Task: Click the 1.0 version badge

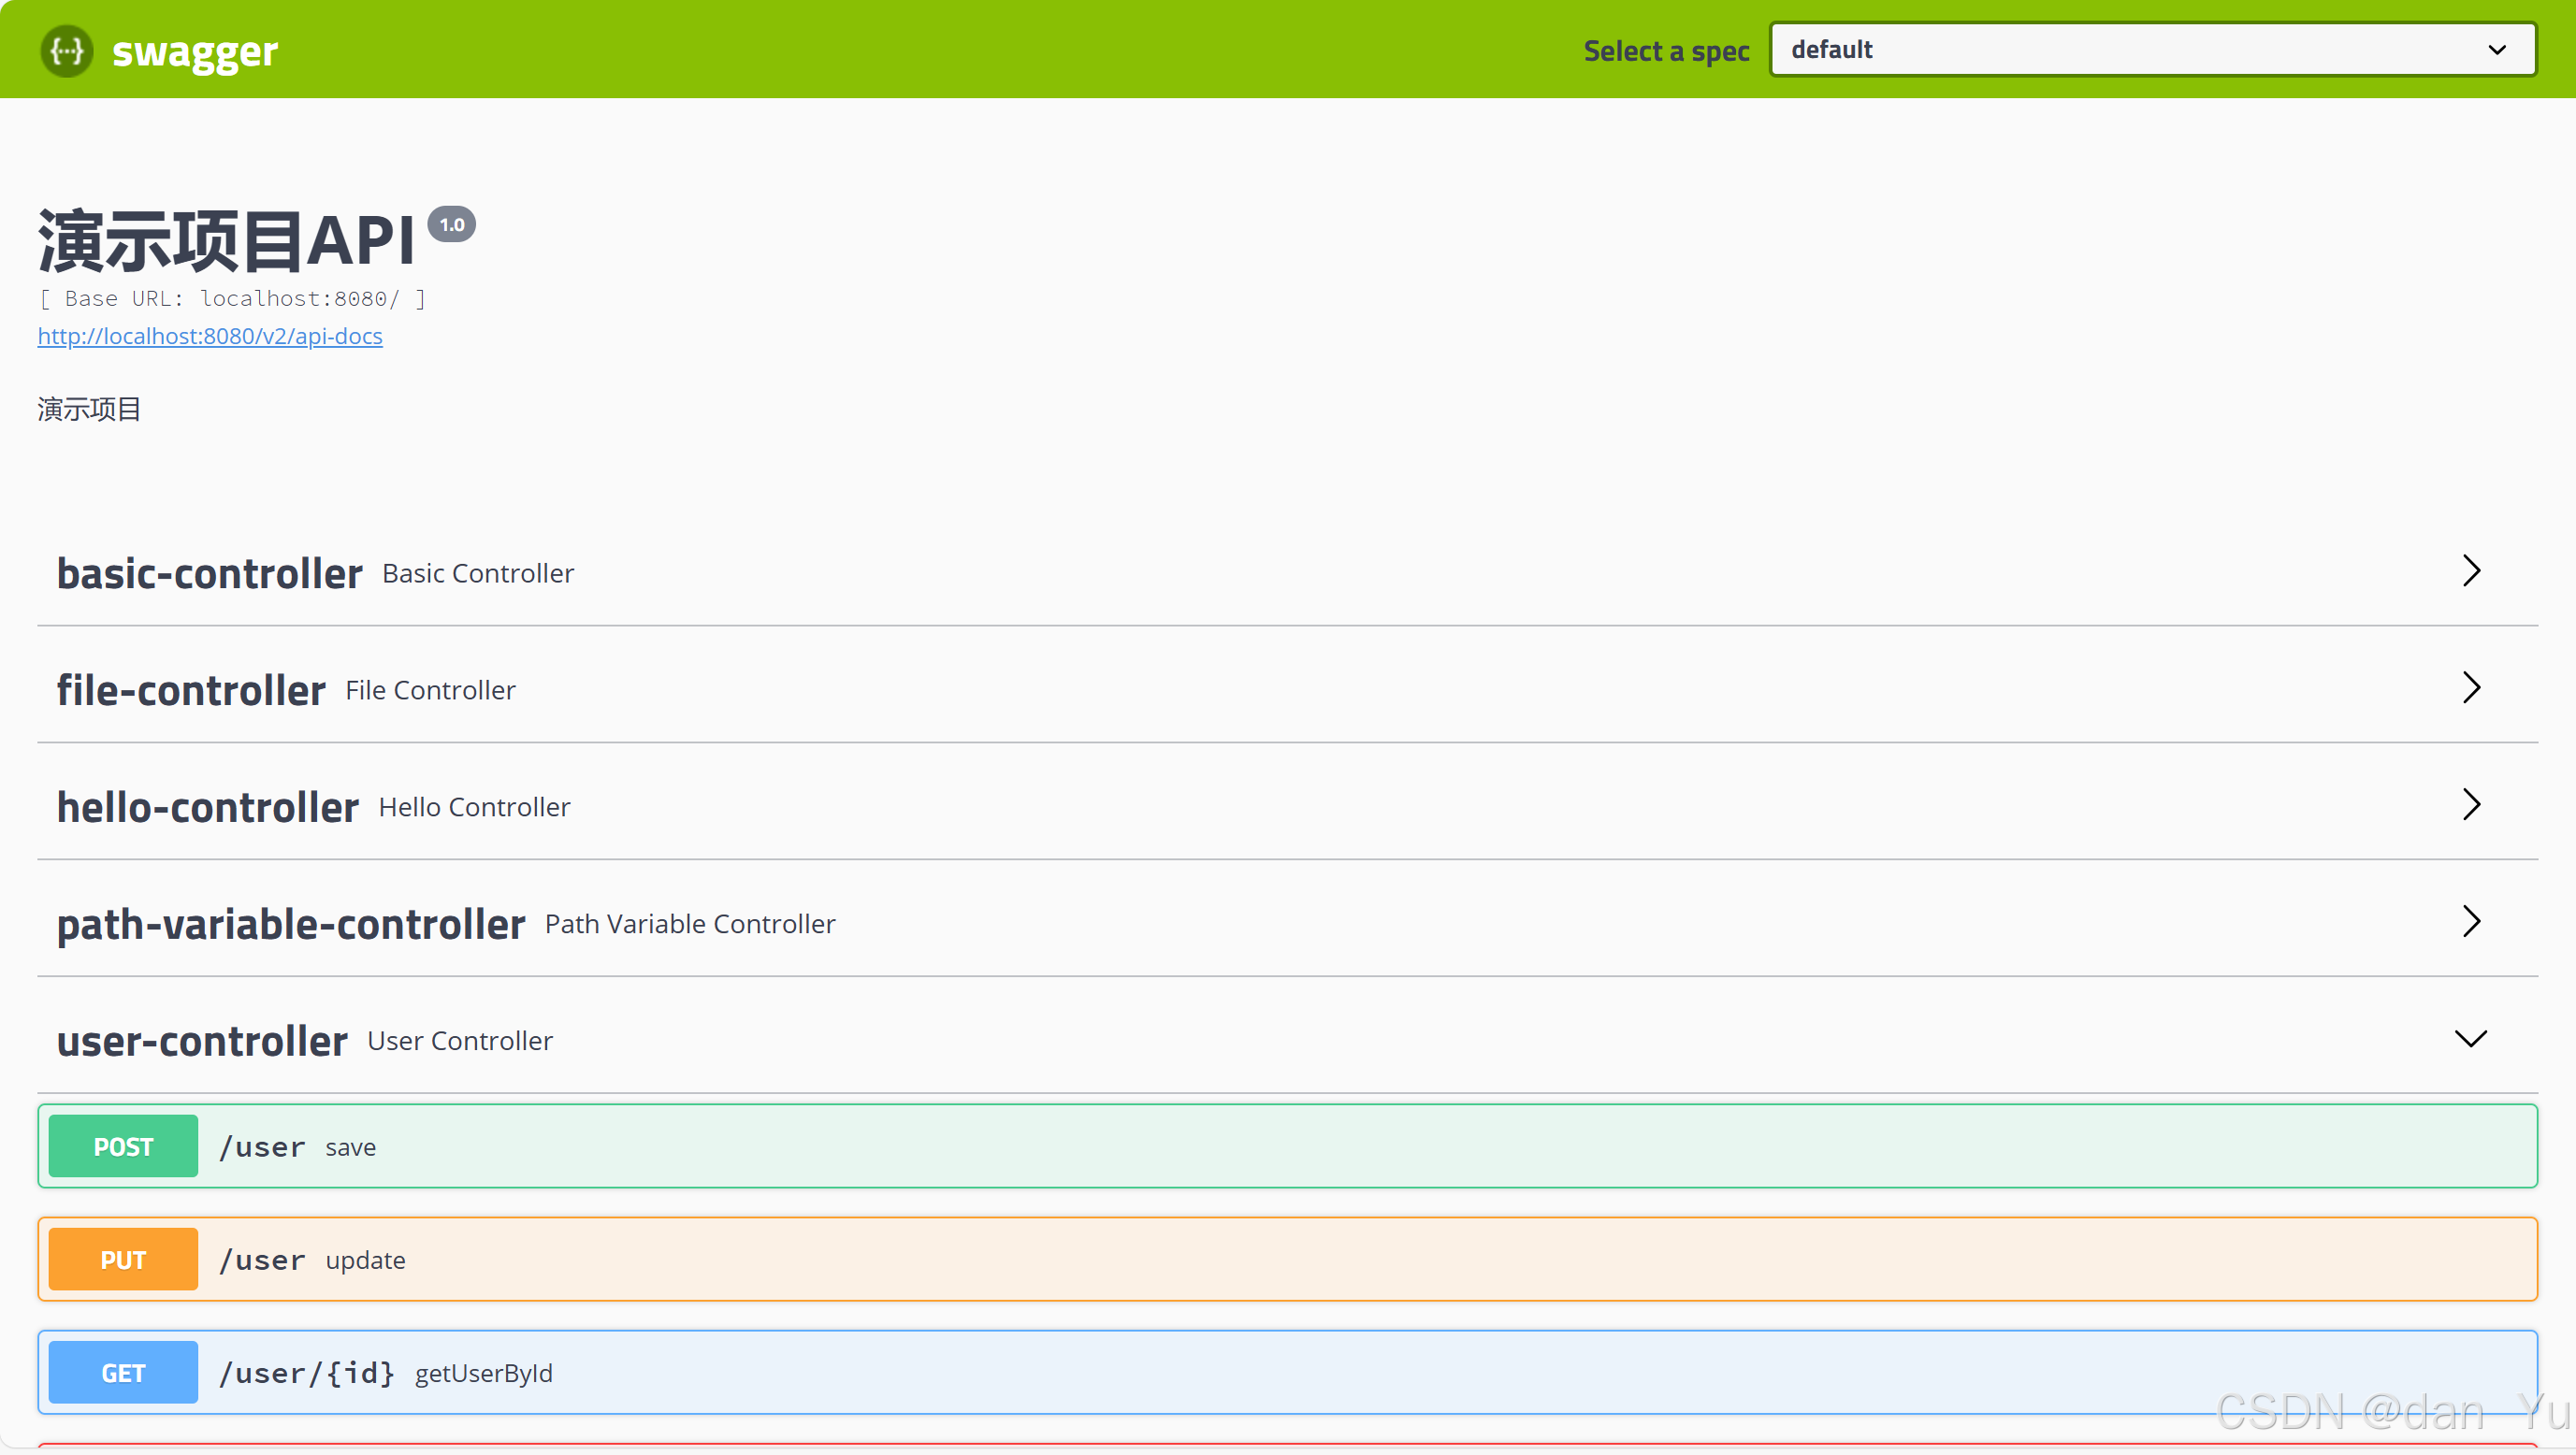Action: pos(451,223)
